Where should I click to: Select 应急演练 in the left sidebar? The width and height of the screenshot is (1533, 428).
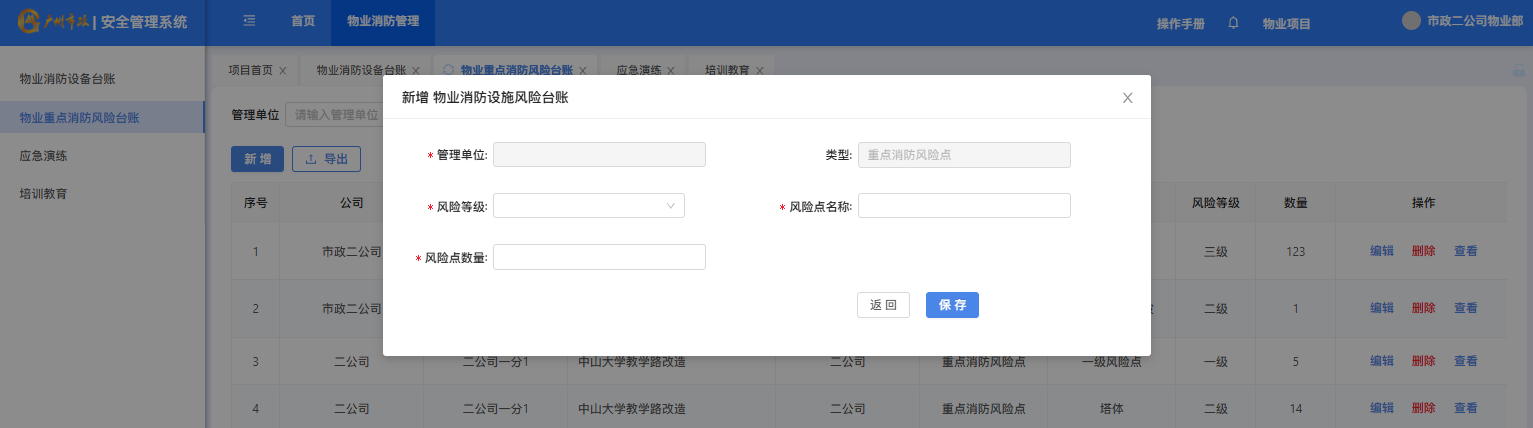point(43,156)
